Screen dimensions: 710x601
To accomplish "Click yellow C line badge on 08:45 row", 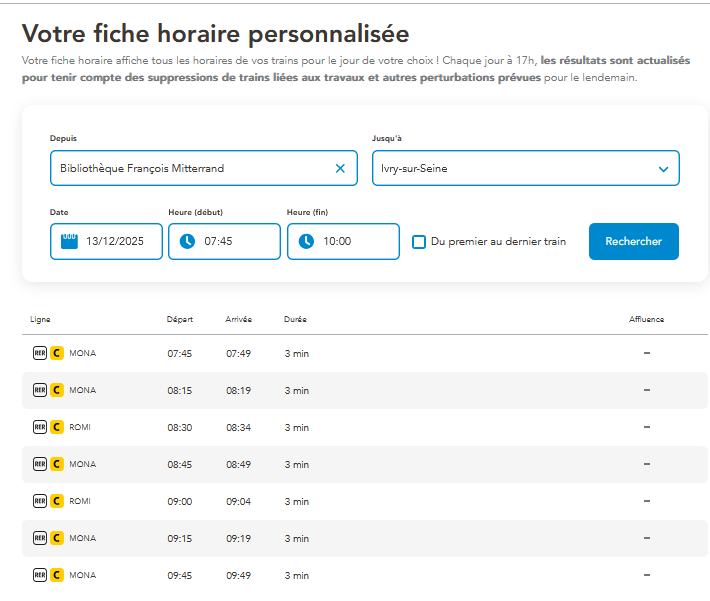I will point(57,464).
